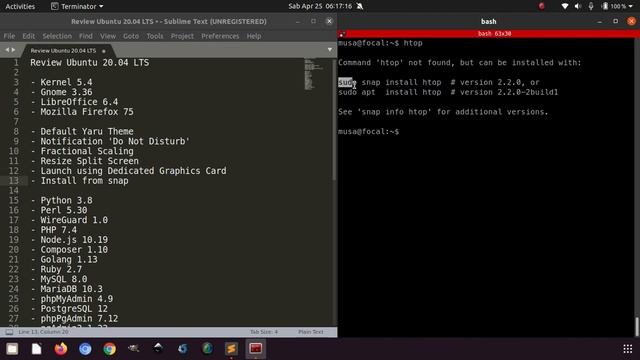
Task: Click the volume speaker icon
Action: coord(578,6)
